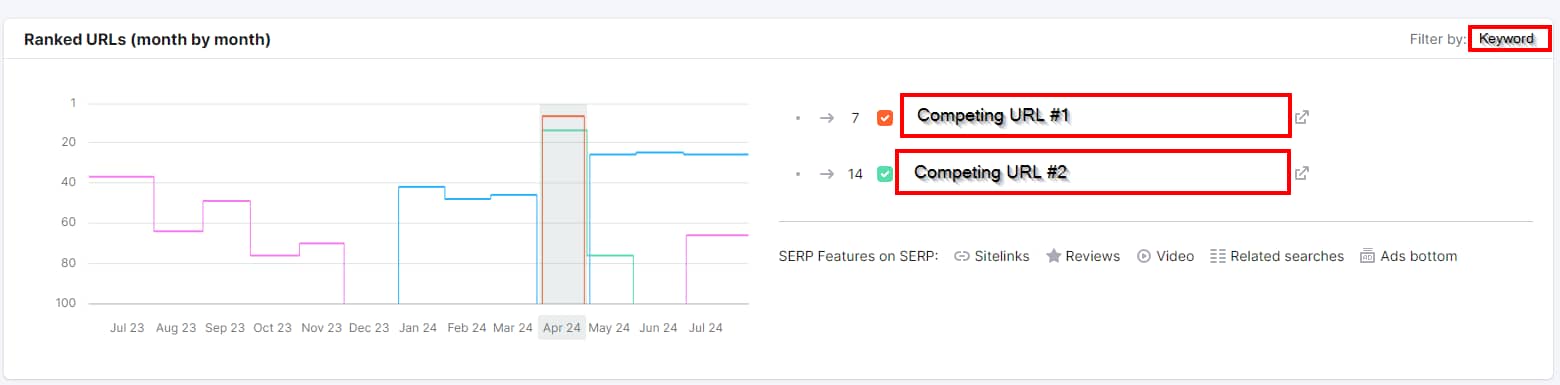This screenshot has width=1560, height=385.
Task: Click the arrow icon beside rank 14
Action: (x=826, y=174)
